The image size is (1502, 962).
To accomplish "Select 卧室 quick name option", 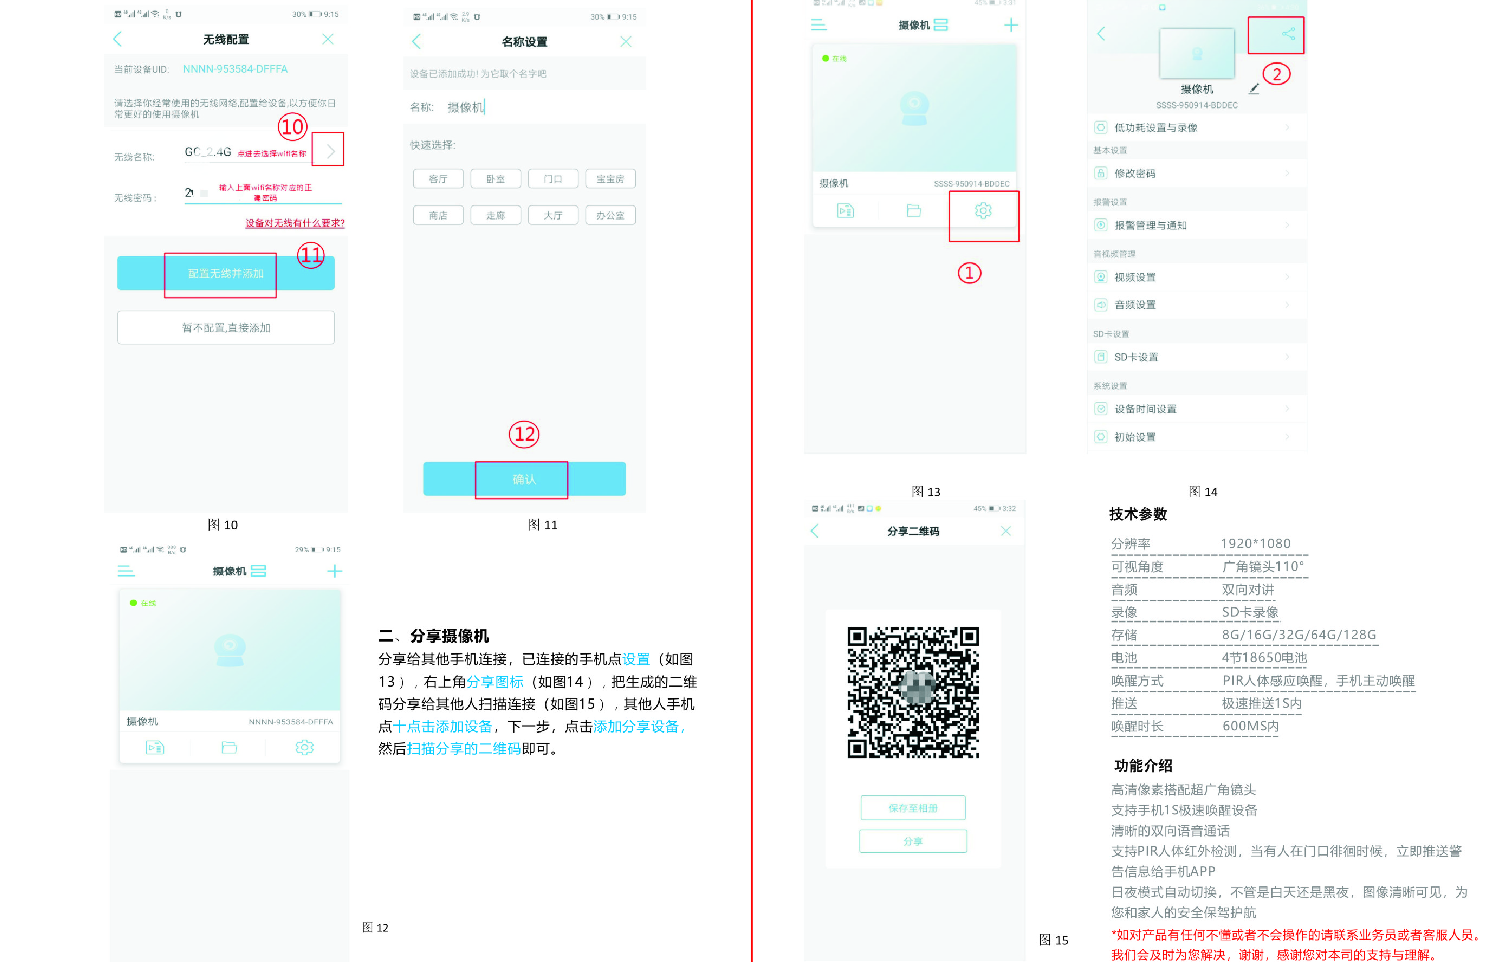I will 496,179.
